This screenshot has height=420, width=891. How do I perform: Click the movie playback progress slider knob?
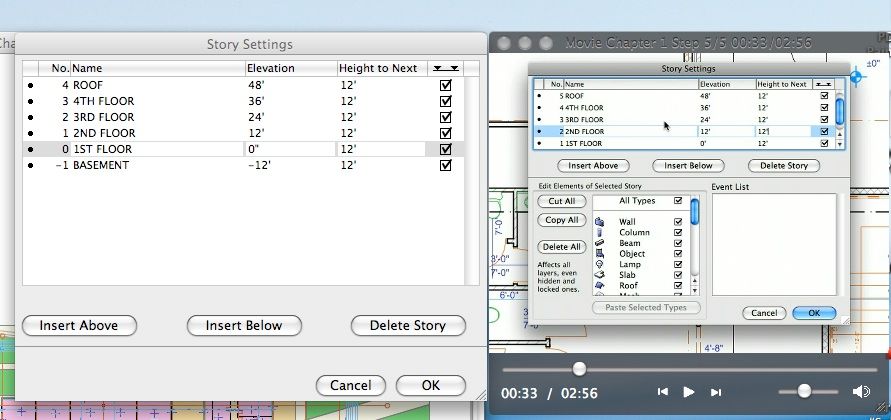click(x=579, y=369)
